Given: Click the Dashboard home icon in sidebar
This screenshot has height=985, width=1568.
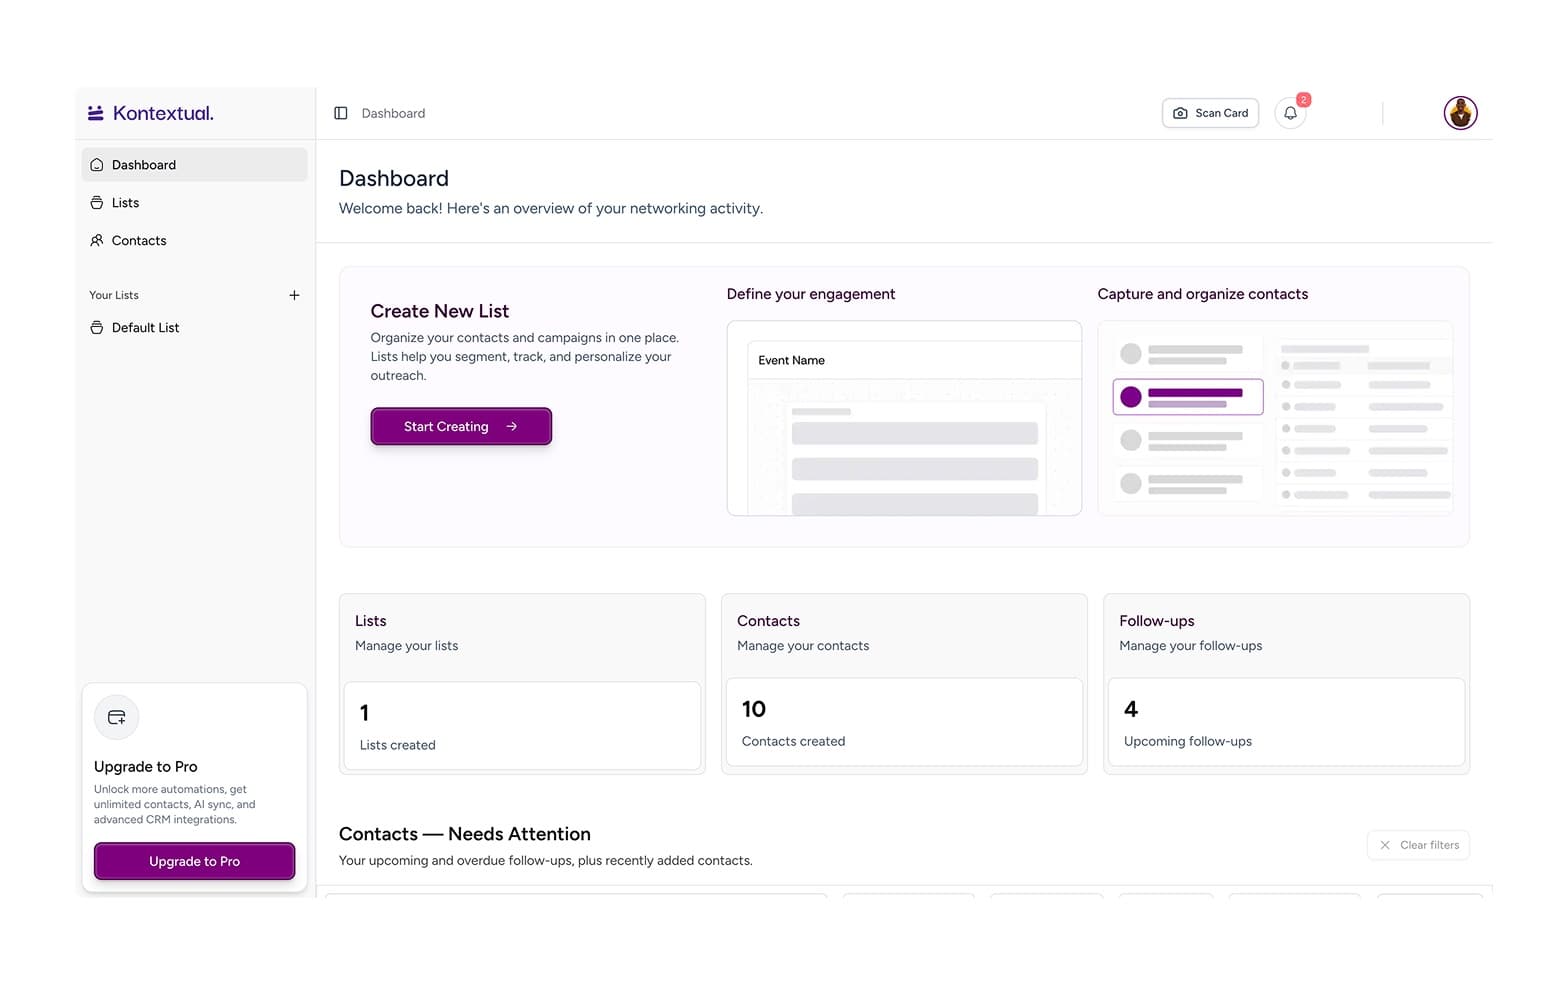Looking at the screenshot, I should click(97, 165).
